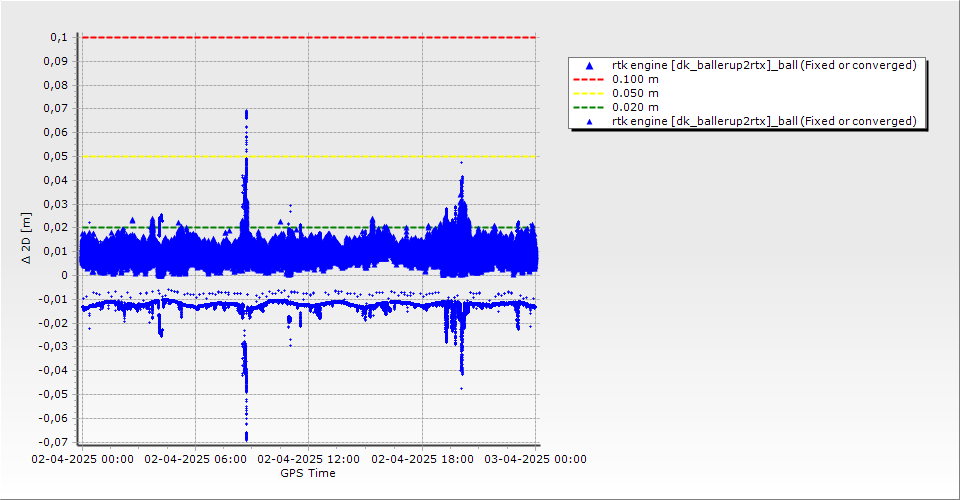Image resolution: width=960 pixels, height=500 pixels.
Task: Click the 0,02 y-axis label
Action: pos(56,228)
